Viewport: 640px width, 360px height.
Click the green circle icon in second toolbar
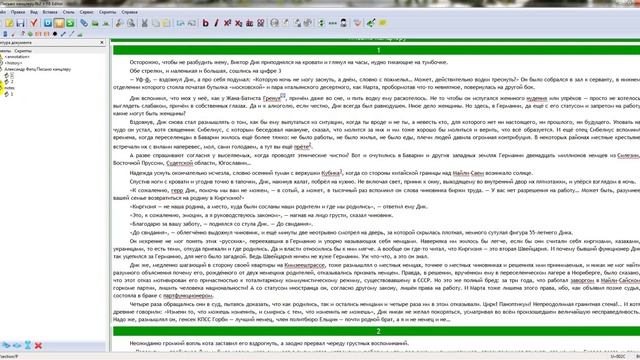coord(30,34)
